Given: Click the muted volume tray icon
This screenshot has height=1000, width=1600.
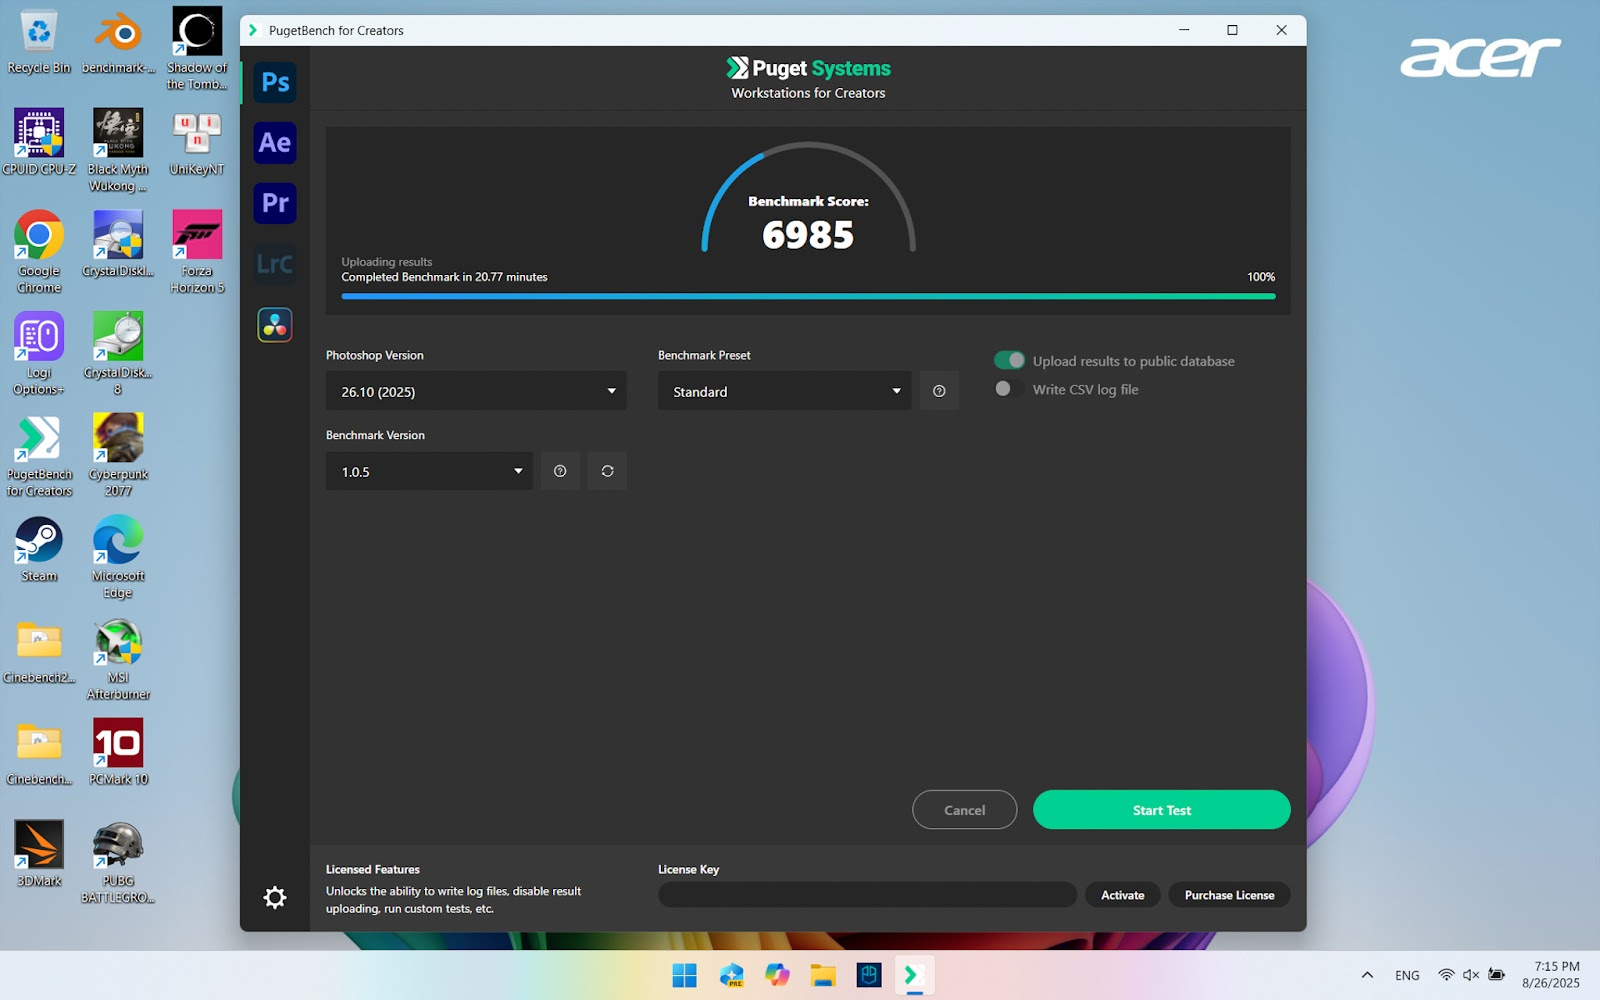Looking at the screenshot, I should pyautogui.click(x=1471, y=975).
